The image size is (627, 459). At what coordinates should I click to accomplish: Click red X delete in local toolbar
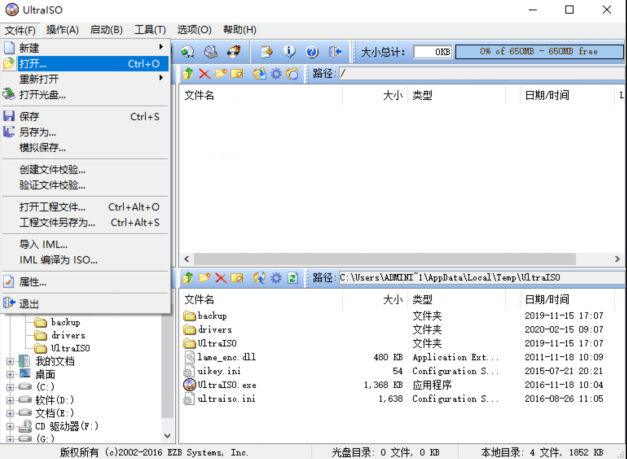coord(220,277)
